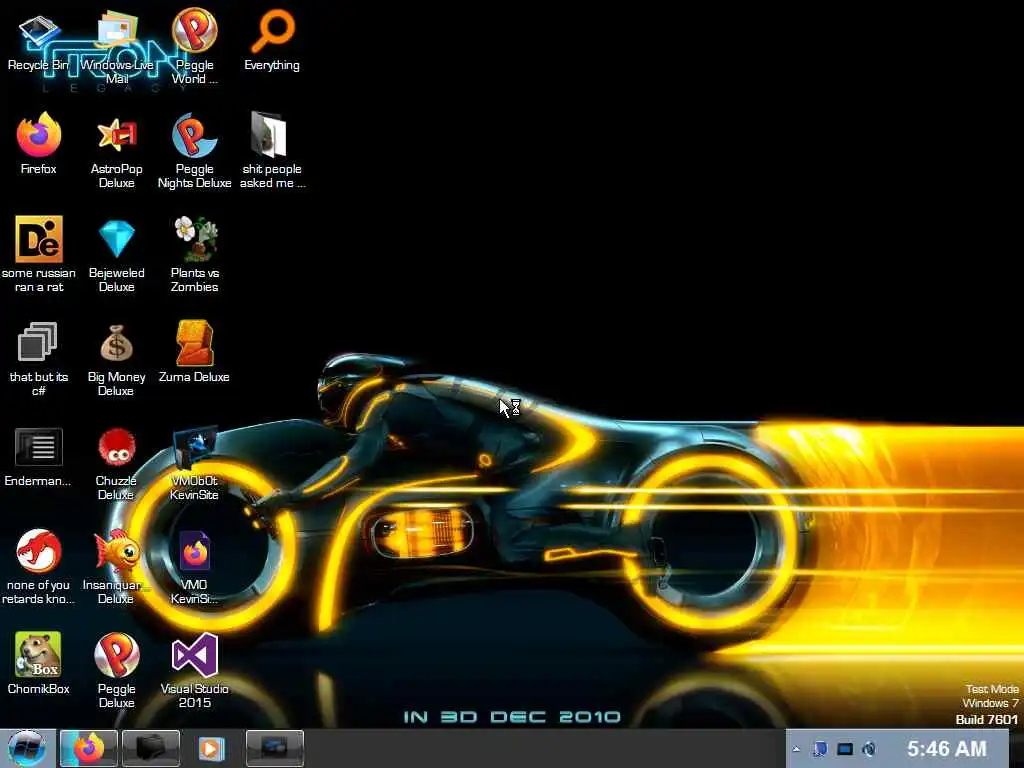The height and width of the screenshot is (768, 1024).
Task: Select the Firefox desktop icon
Action: [x=39, y=135]
